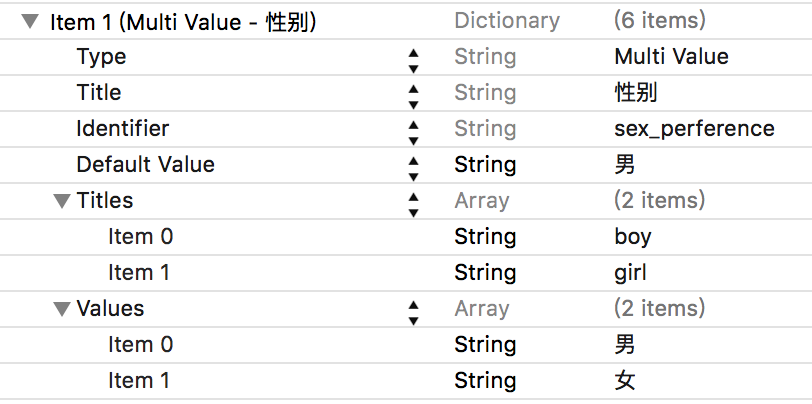The width and height of the screenshot is (812, 404).
Task: Click the 女 value under Values
Action: click(x=625, y=381)
